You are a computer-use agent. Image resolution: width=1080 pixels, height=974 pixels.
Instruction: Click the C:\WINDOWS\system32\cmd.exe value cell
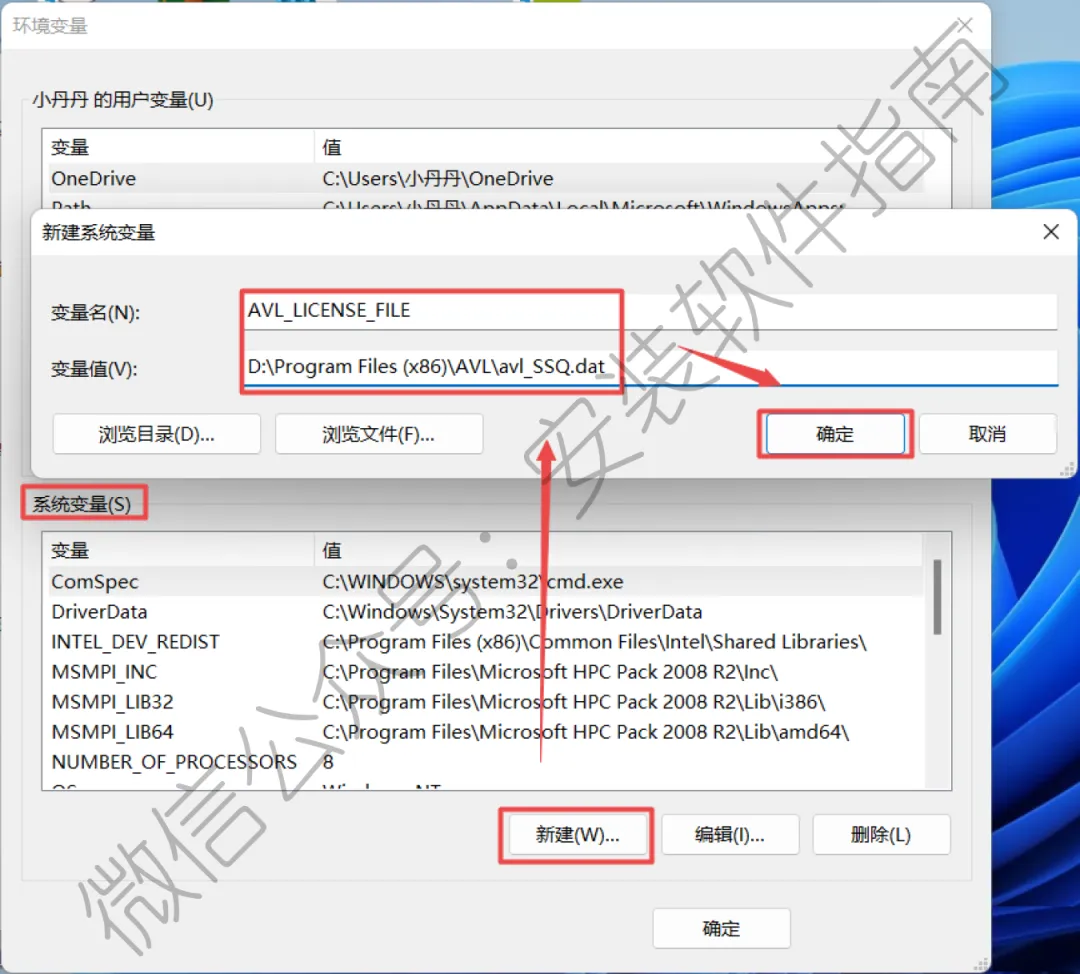pos(472,582)
